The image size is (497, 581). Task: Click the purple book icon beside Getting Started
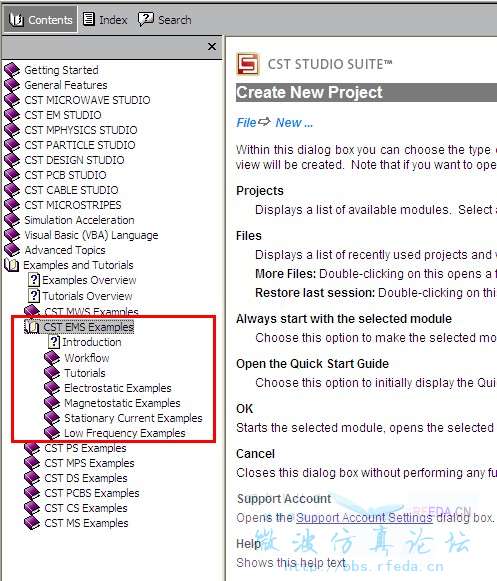pos(12,70)
